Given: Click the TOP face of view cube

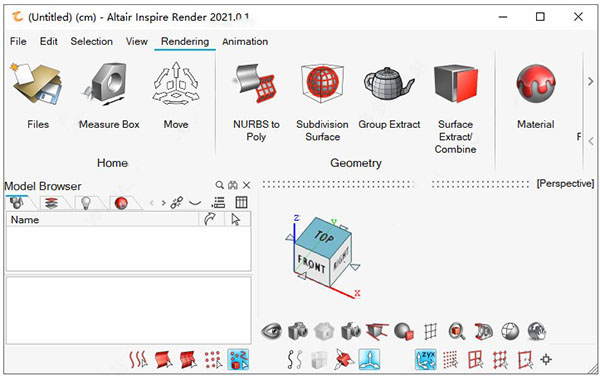Looking at the screenshot, I should coord(323,238).
